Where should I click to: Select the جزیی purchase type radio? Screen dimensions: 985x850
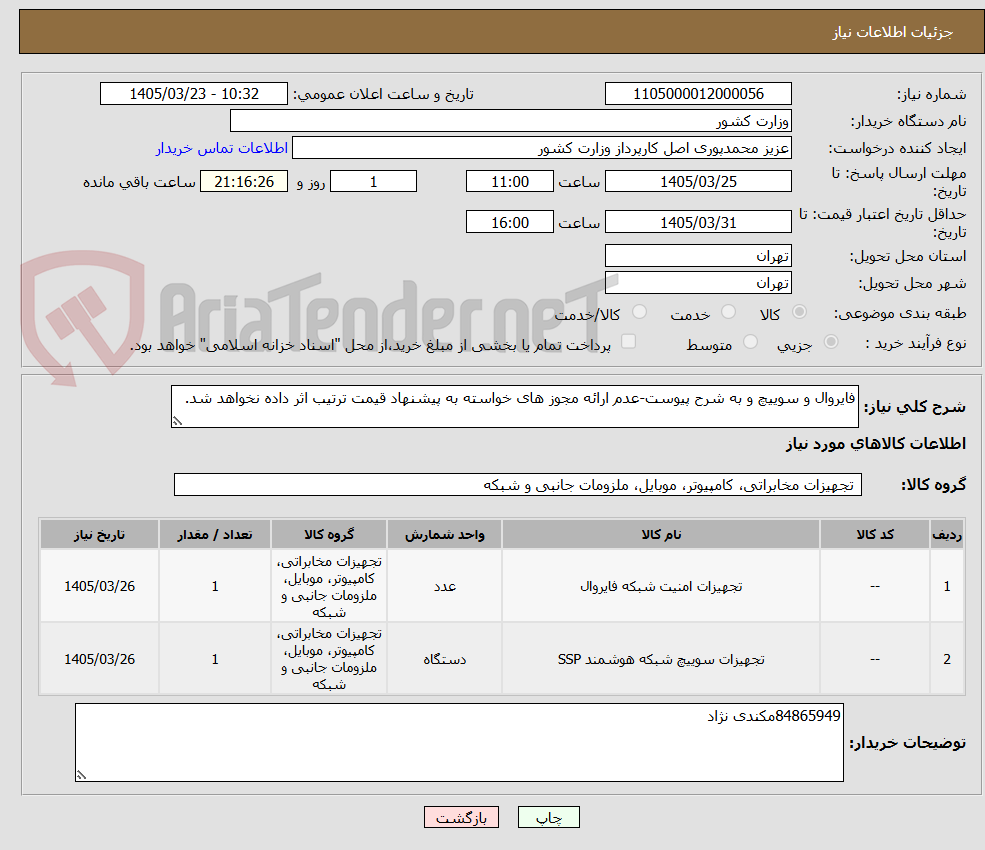coord(830,342)
